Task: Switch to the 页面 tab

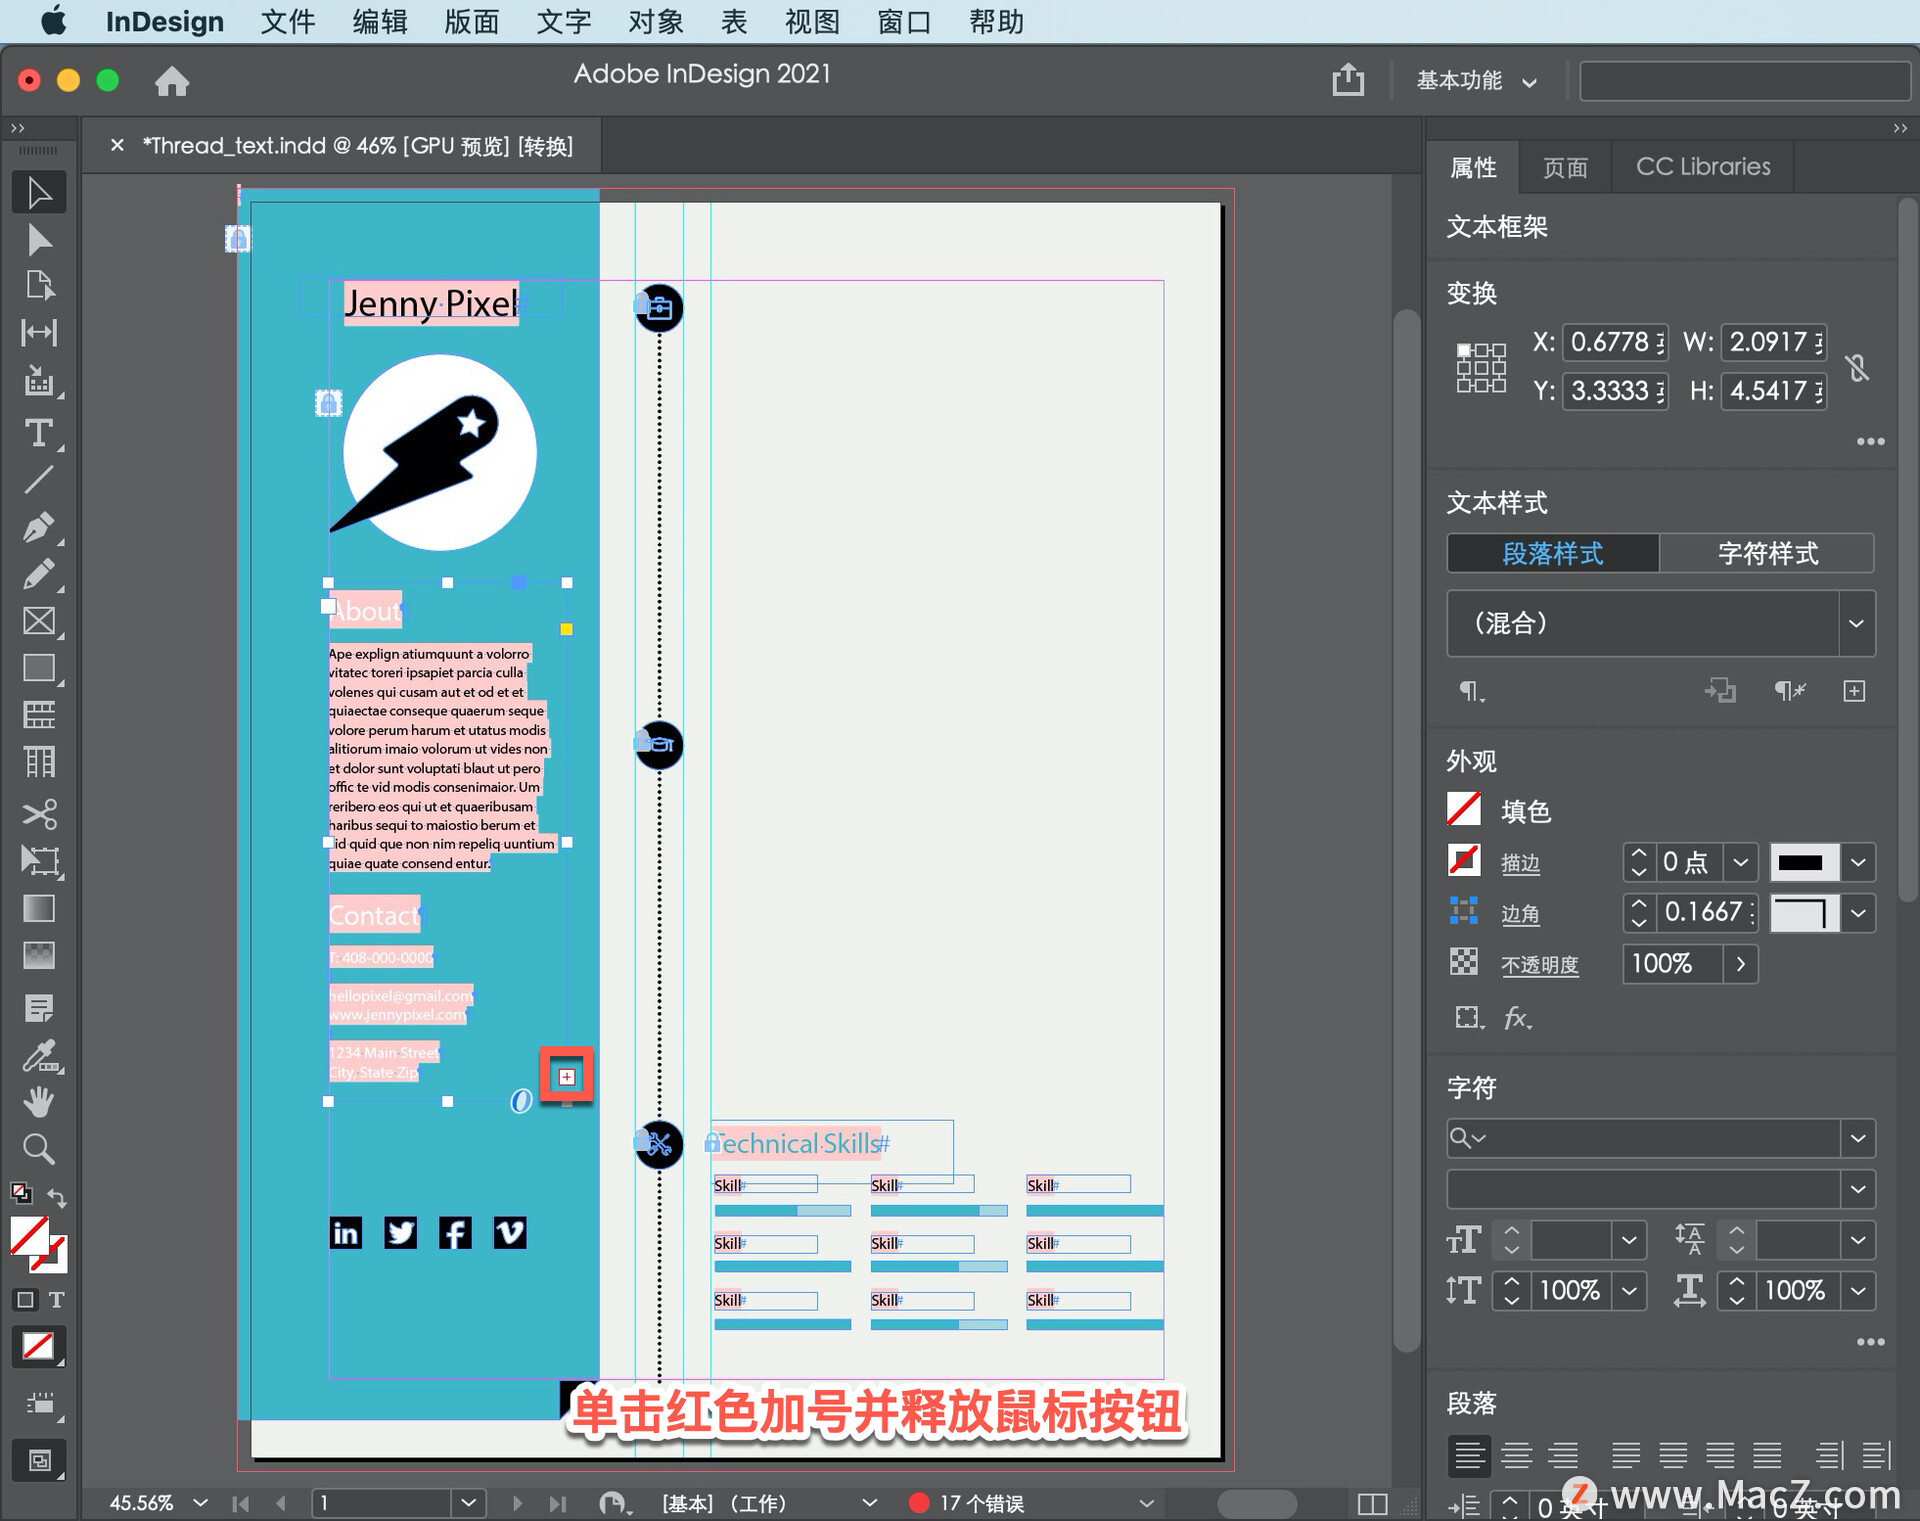Action: pos(1565,167)
